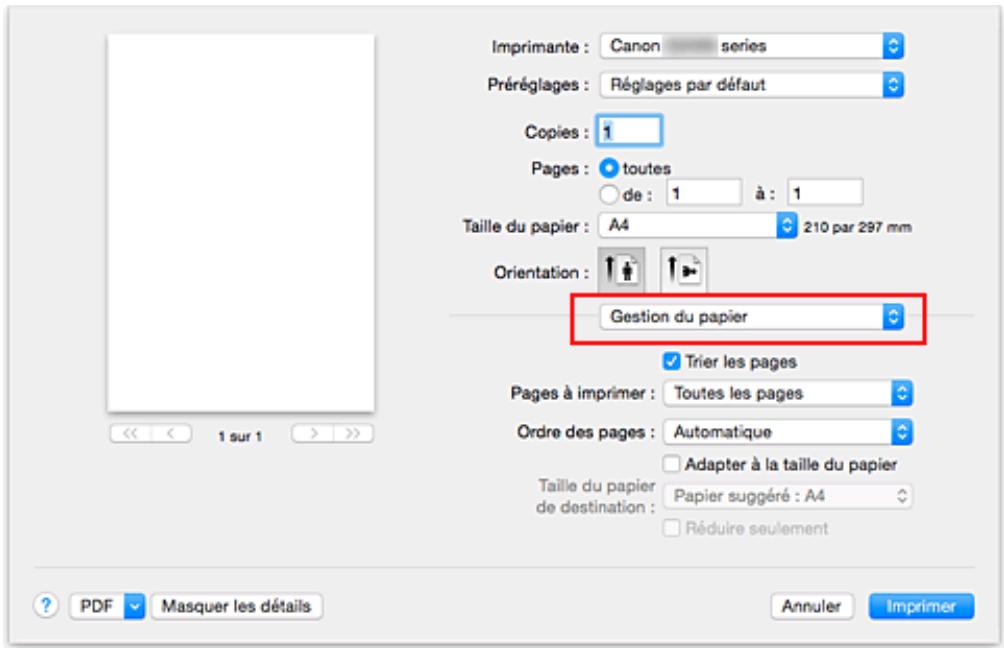
Task: Click 'Masquer les détails' button
Action: point(236,606)
